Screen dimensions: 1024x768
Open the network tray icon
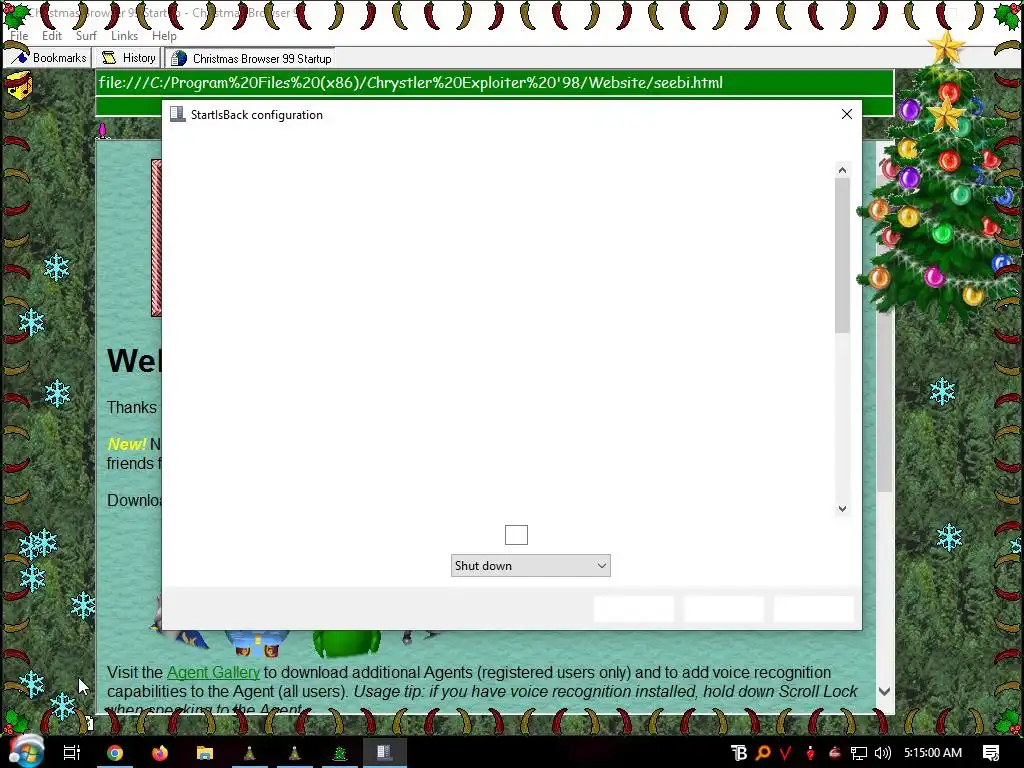[859, 753]
